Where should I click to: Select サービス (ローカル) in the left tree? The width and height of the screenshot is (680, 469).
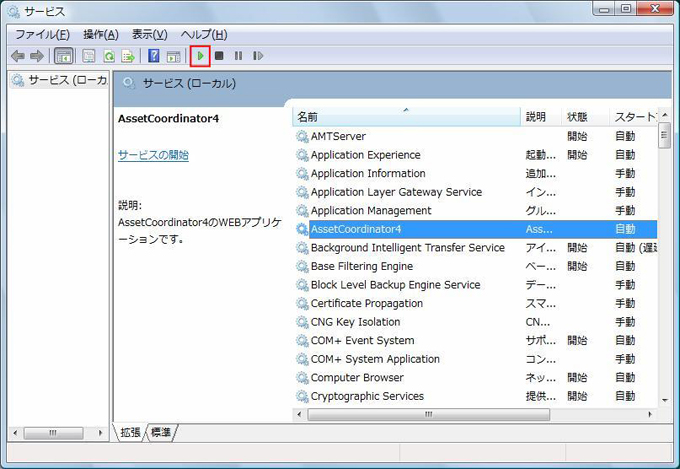pyautogui.click(x=59, y=80)
